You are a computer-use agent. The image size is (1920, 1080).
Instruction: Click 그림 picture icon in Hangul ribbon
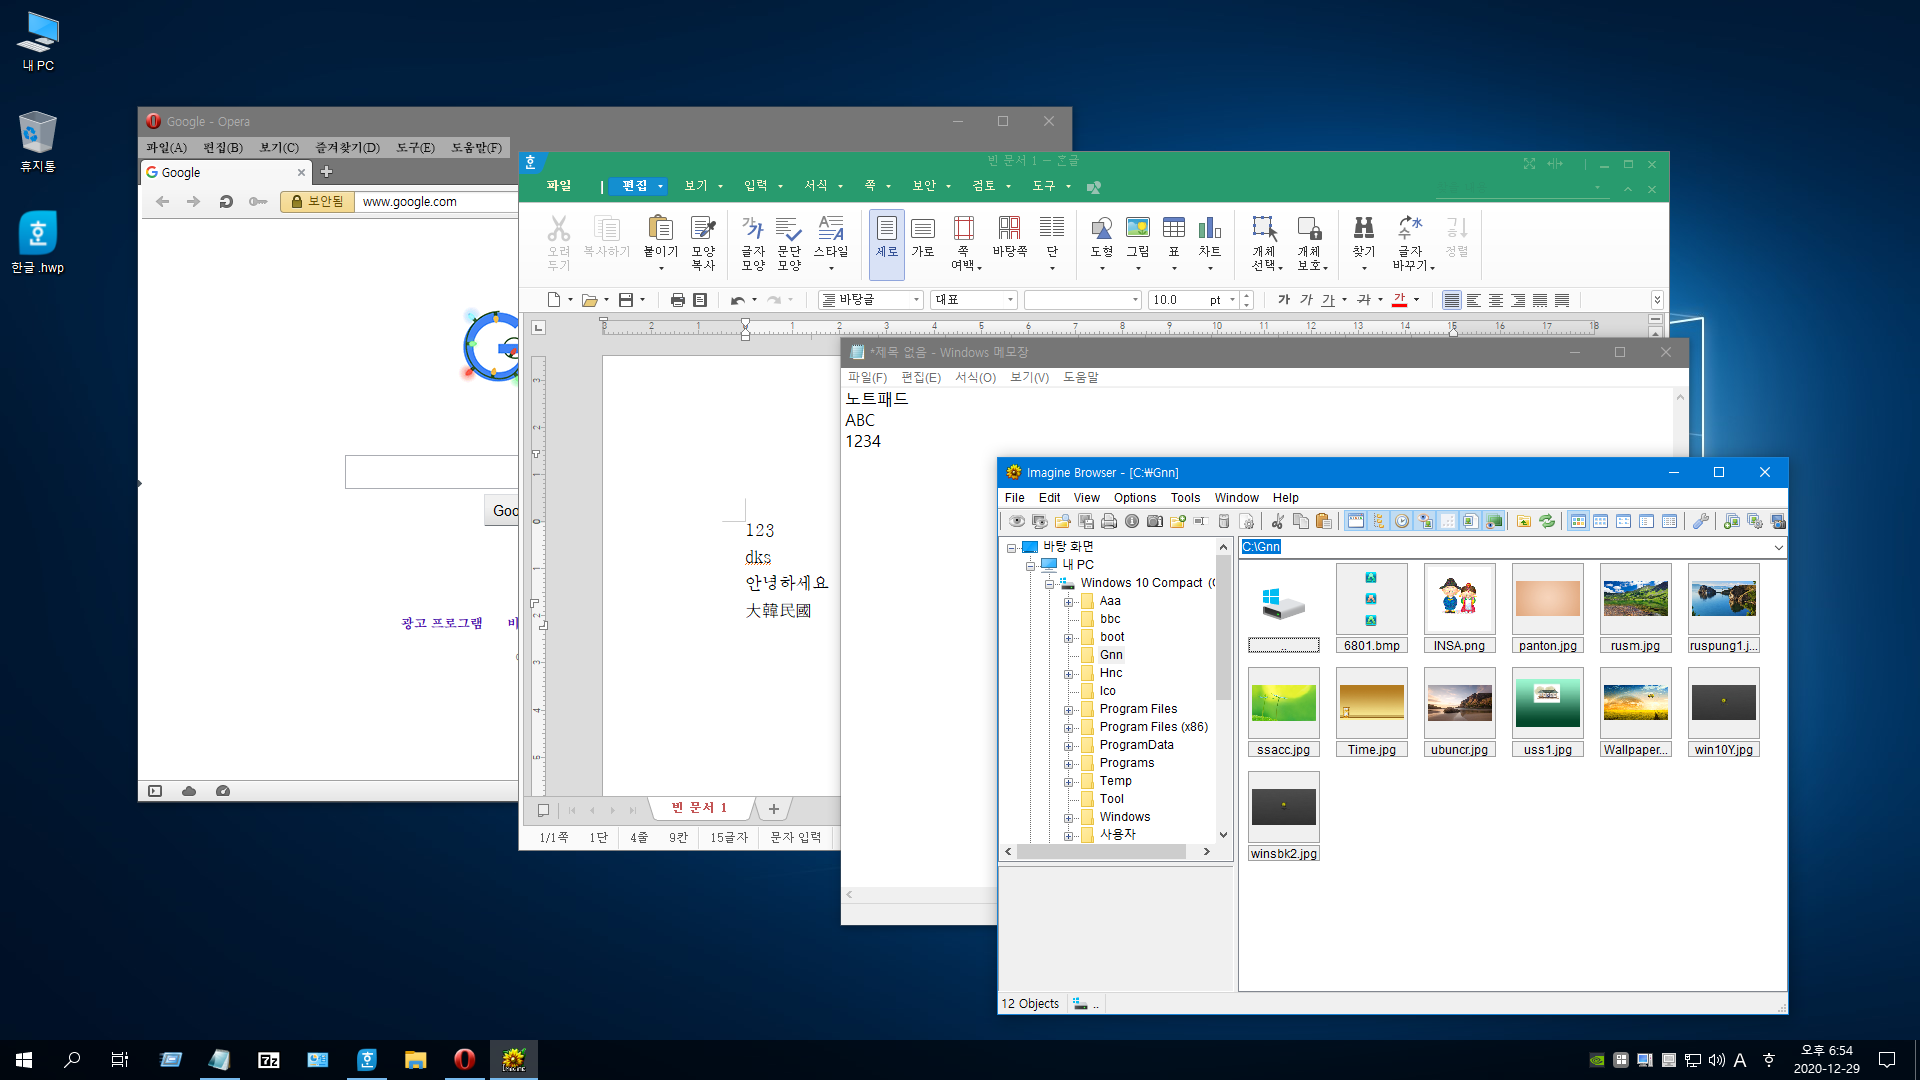point(1138,243)
